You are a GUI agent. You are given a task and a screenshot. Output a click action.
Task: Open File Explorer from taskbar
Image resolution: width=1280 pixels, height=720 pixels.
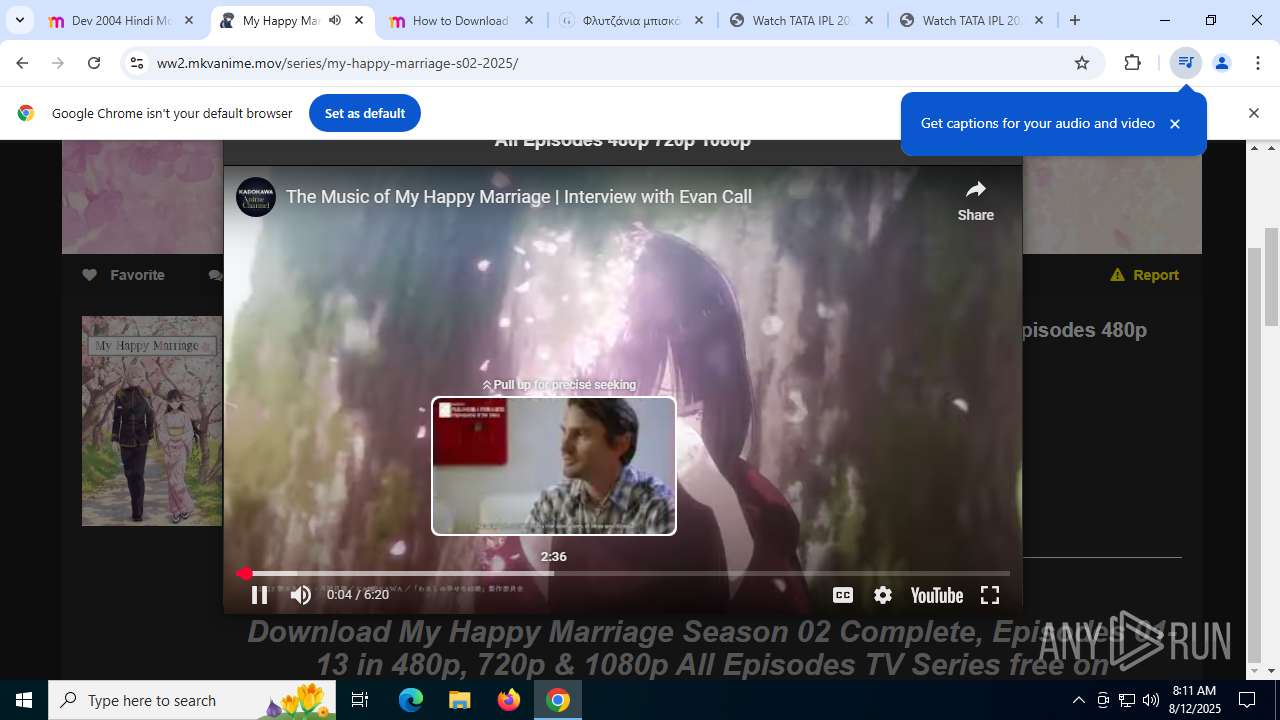pos(459,700)
